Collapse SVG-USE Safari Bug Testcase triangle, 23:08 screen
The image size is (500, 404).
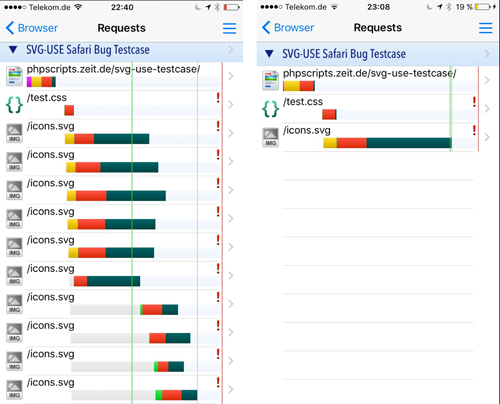click(269, 54)
